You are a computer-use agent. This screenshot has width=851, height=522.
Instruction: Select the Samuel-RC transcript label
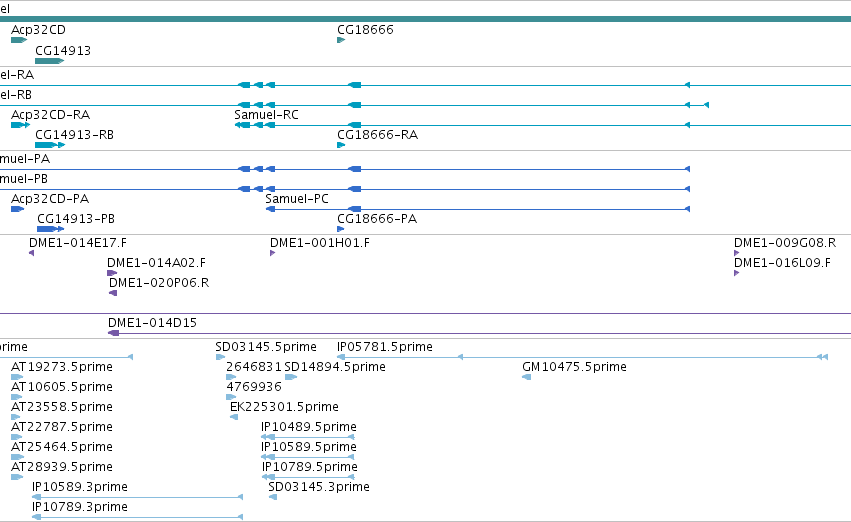pyautogui.click(x=266, y=114)
